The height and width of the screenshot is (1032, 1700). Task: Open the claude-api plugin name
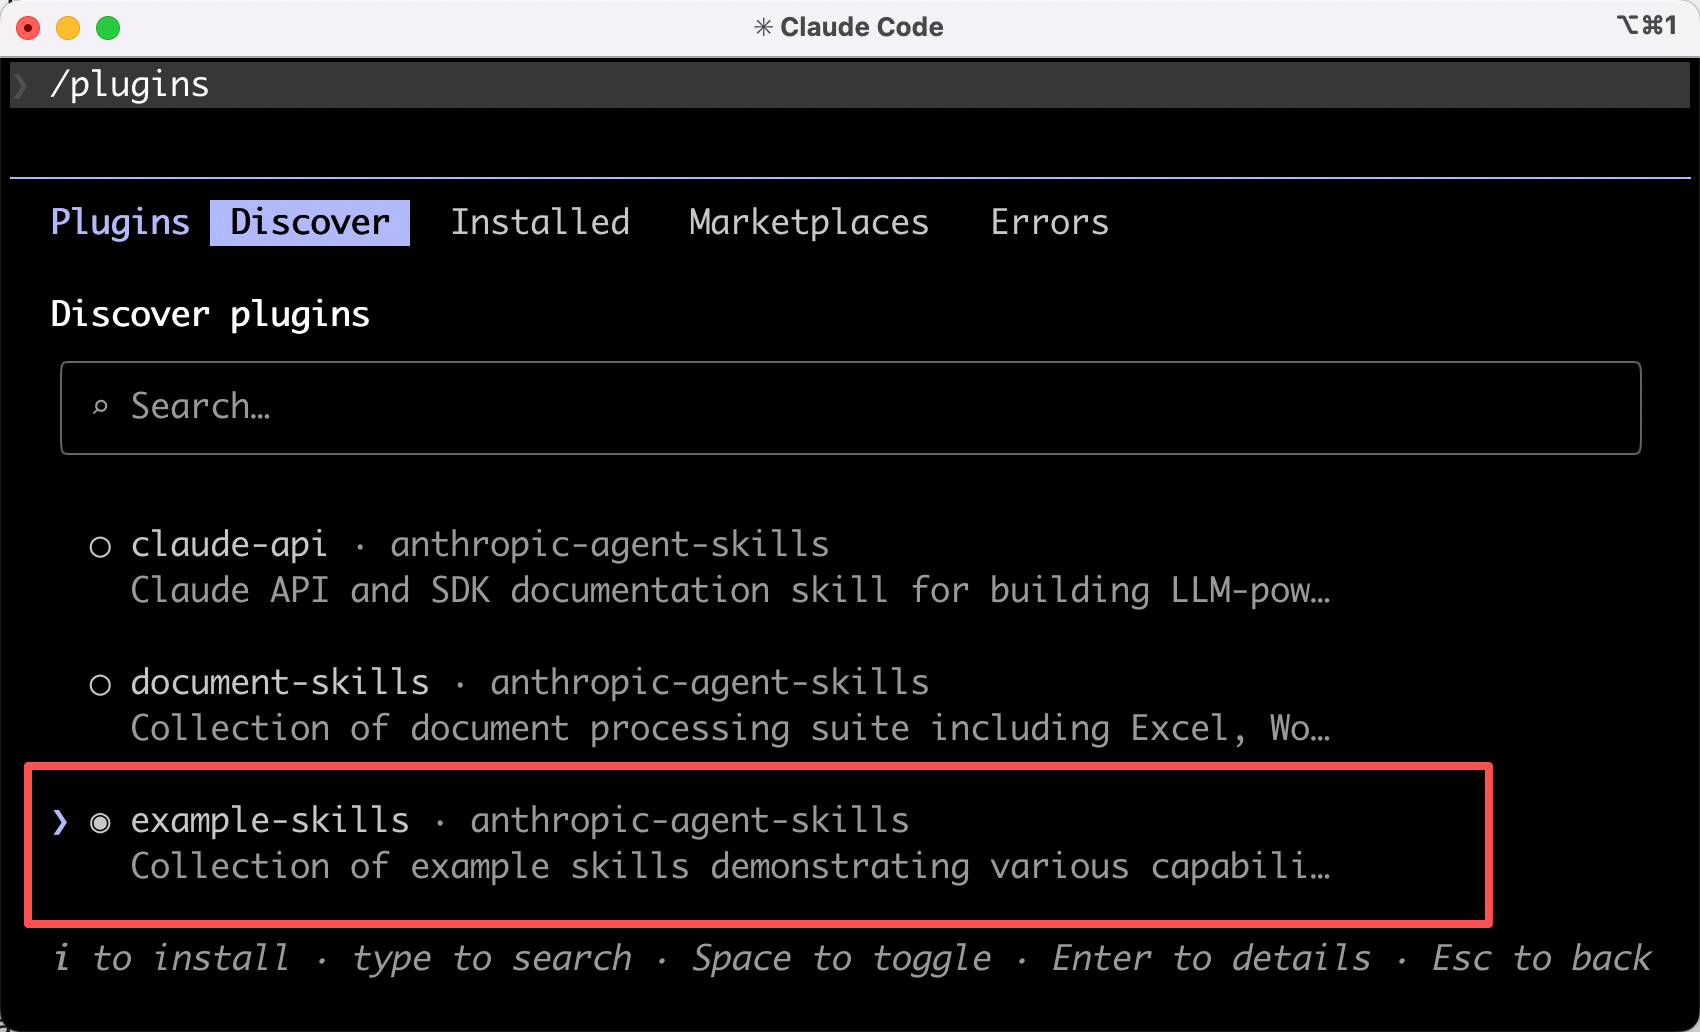click(x=229, y=545)
